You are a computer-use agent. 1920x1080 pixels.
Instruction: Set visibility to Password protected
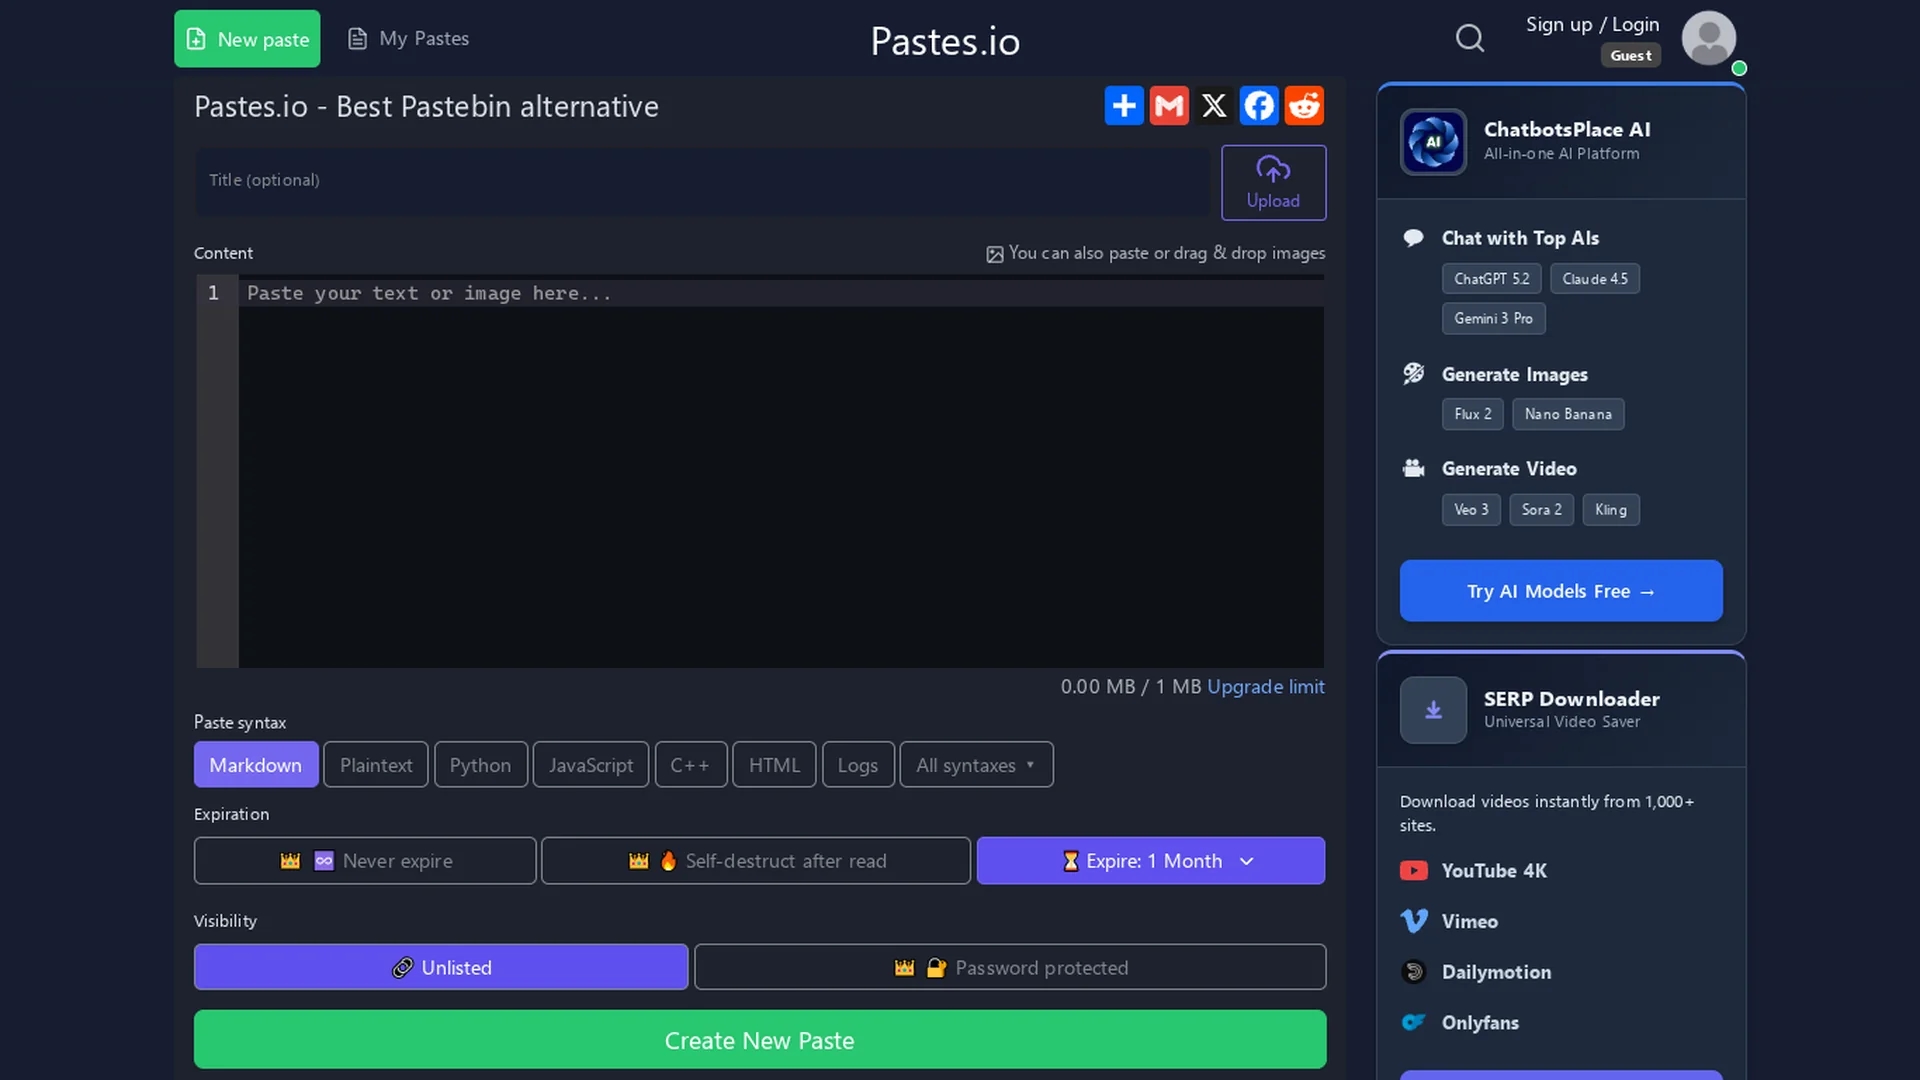pos(1010,967)
